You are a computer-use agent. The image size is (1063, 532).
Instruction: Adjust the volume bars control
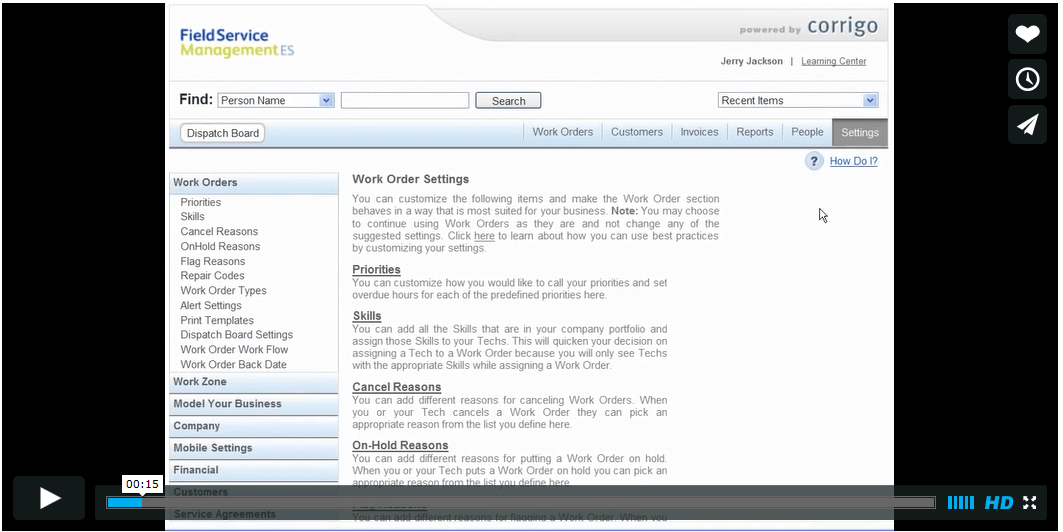click(x=961, y=503)
